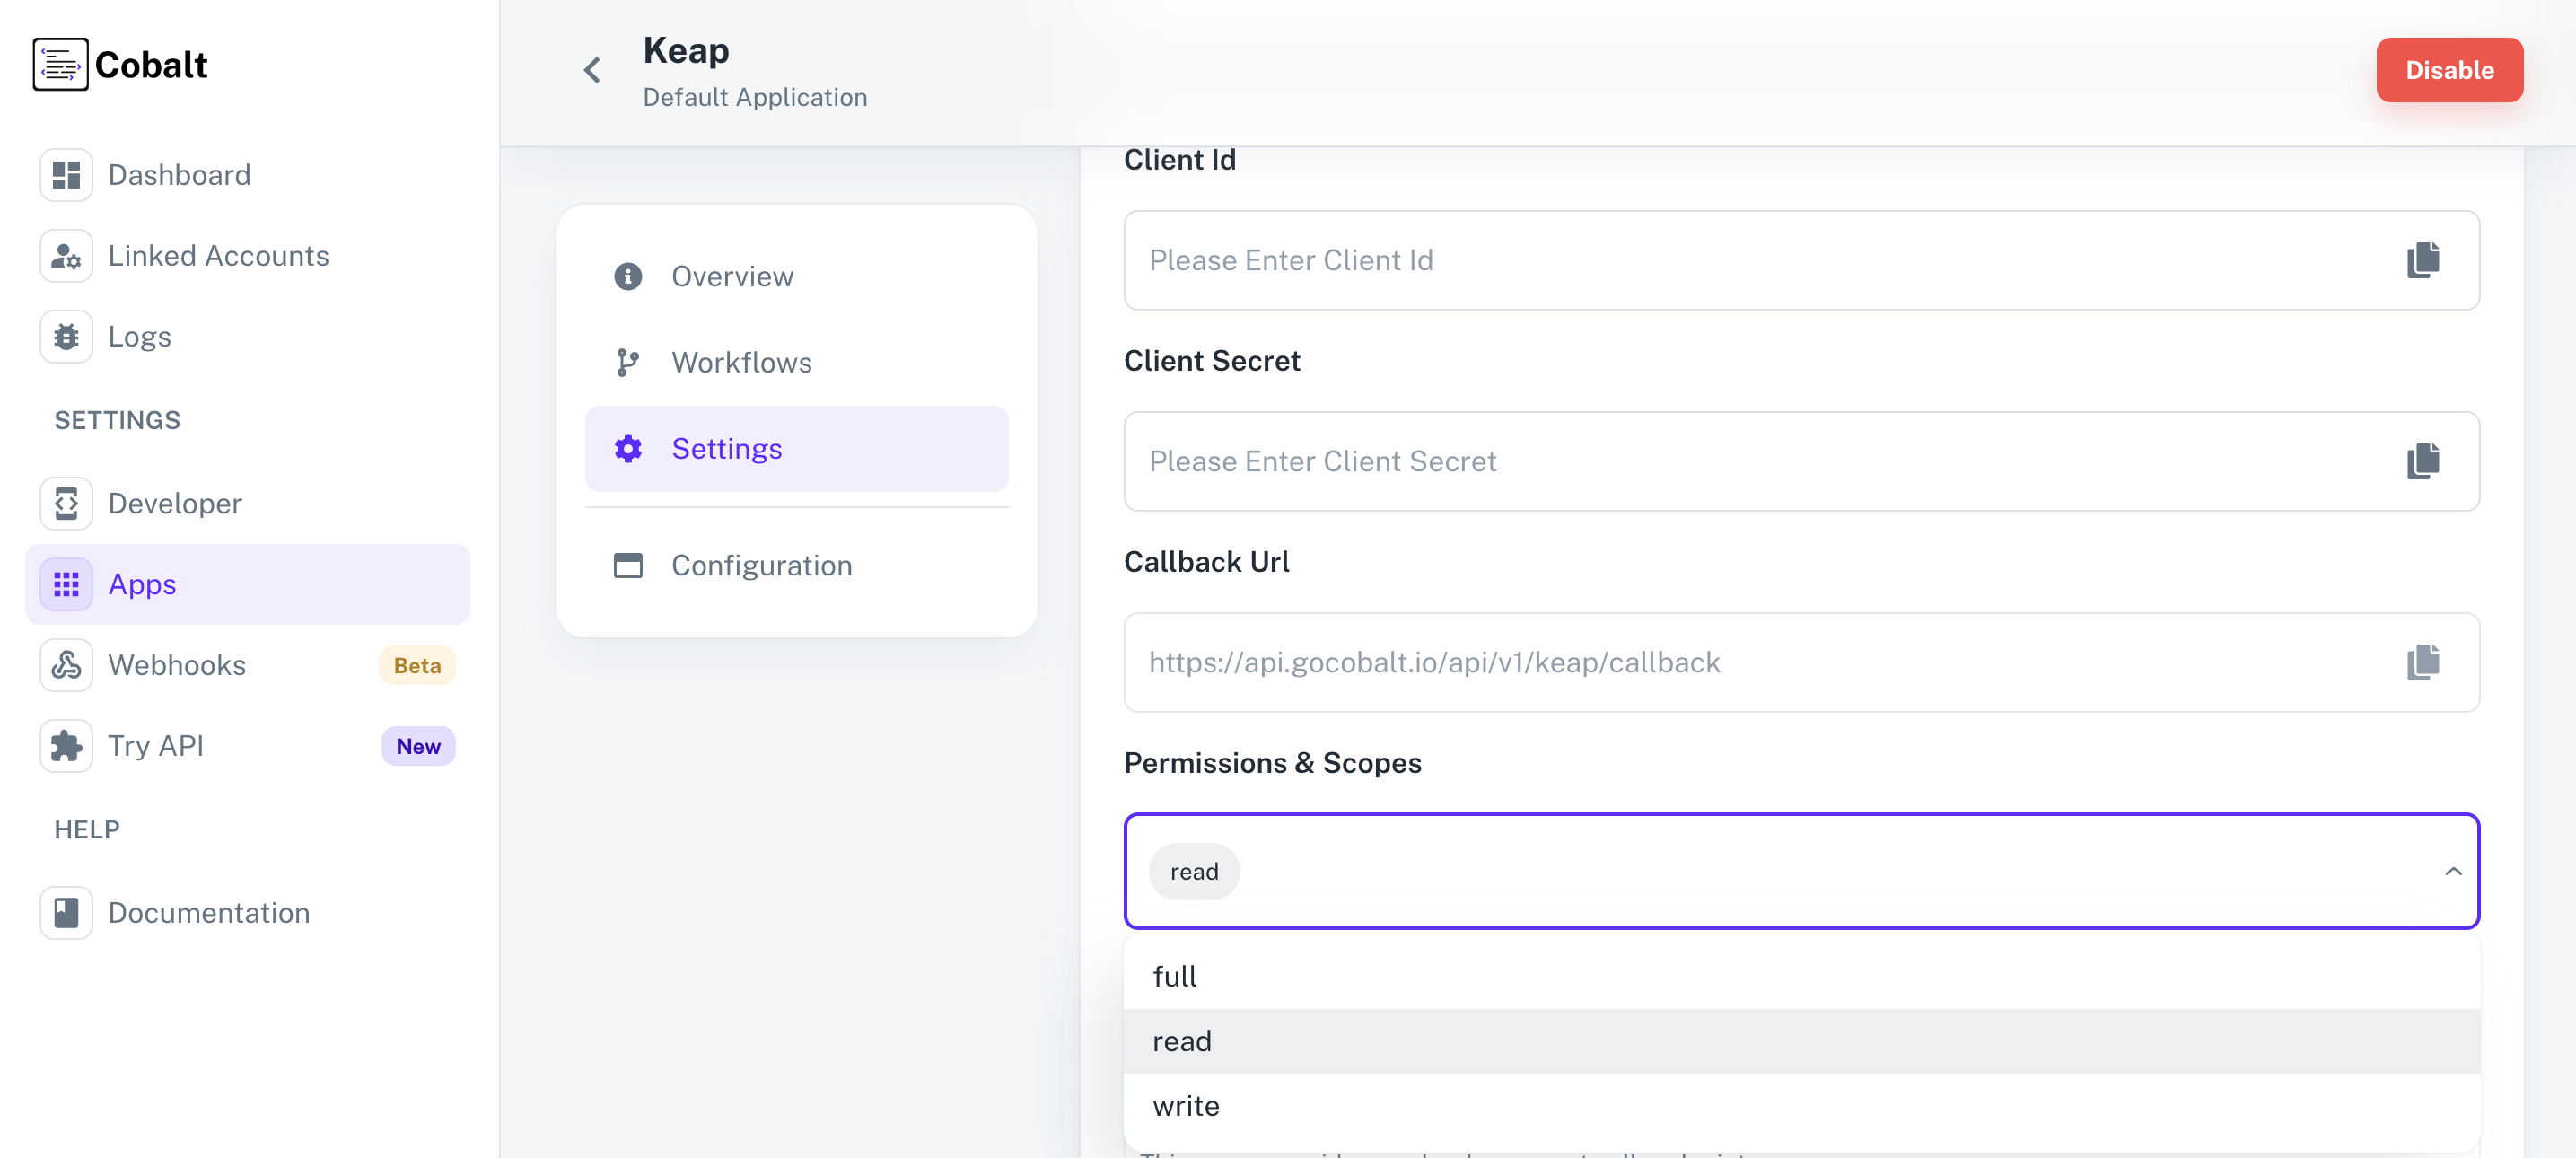
Task: Select the Apps grid icon
Action: [x=65, y=583]
